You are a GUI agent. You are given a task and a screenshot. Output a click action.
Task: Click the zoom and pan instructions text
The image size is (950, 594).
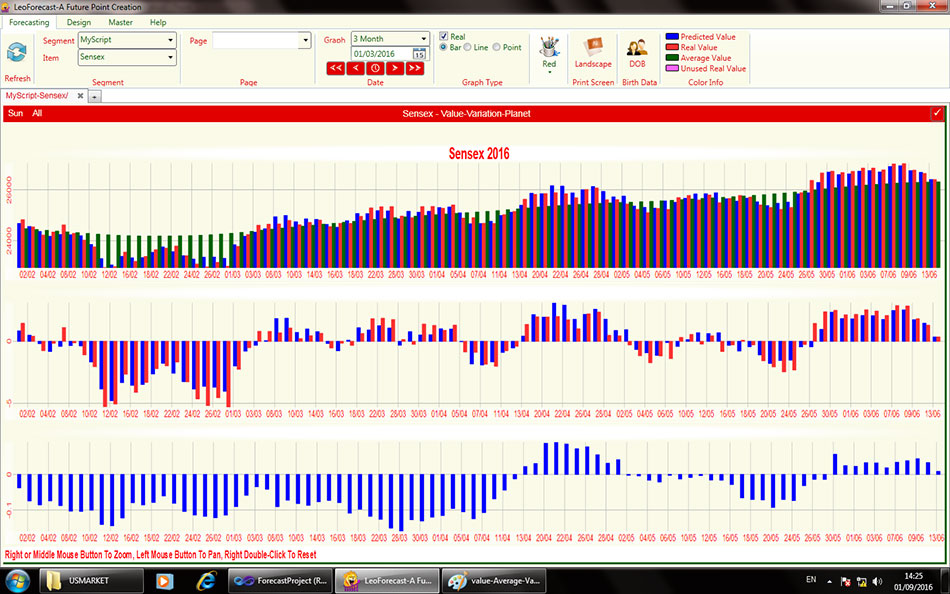click(161, 555)
